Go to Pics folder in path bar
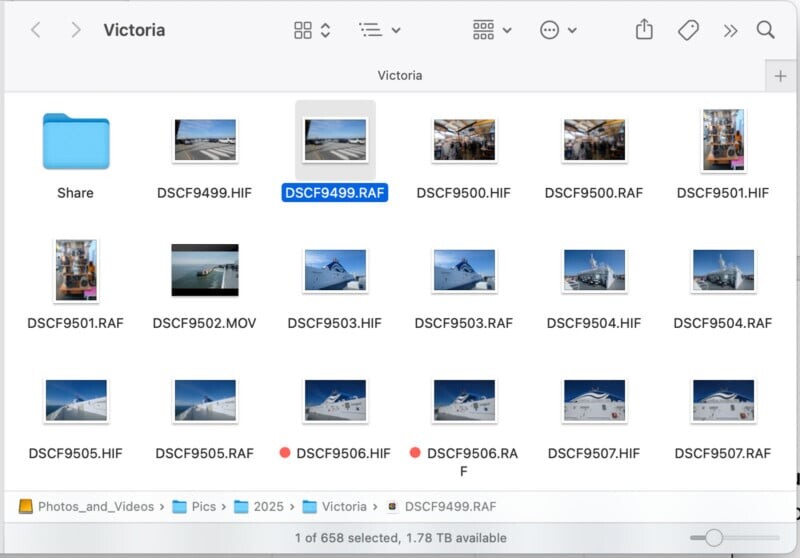 (203, 506)
